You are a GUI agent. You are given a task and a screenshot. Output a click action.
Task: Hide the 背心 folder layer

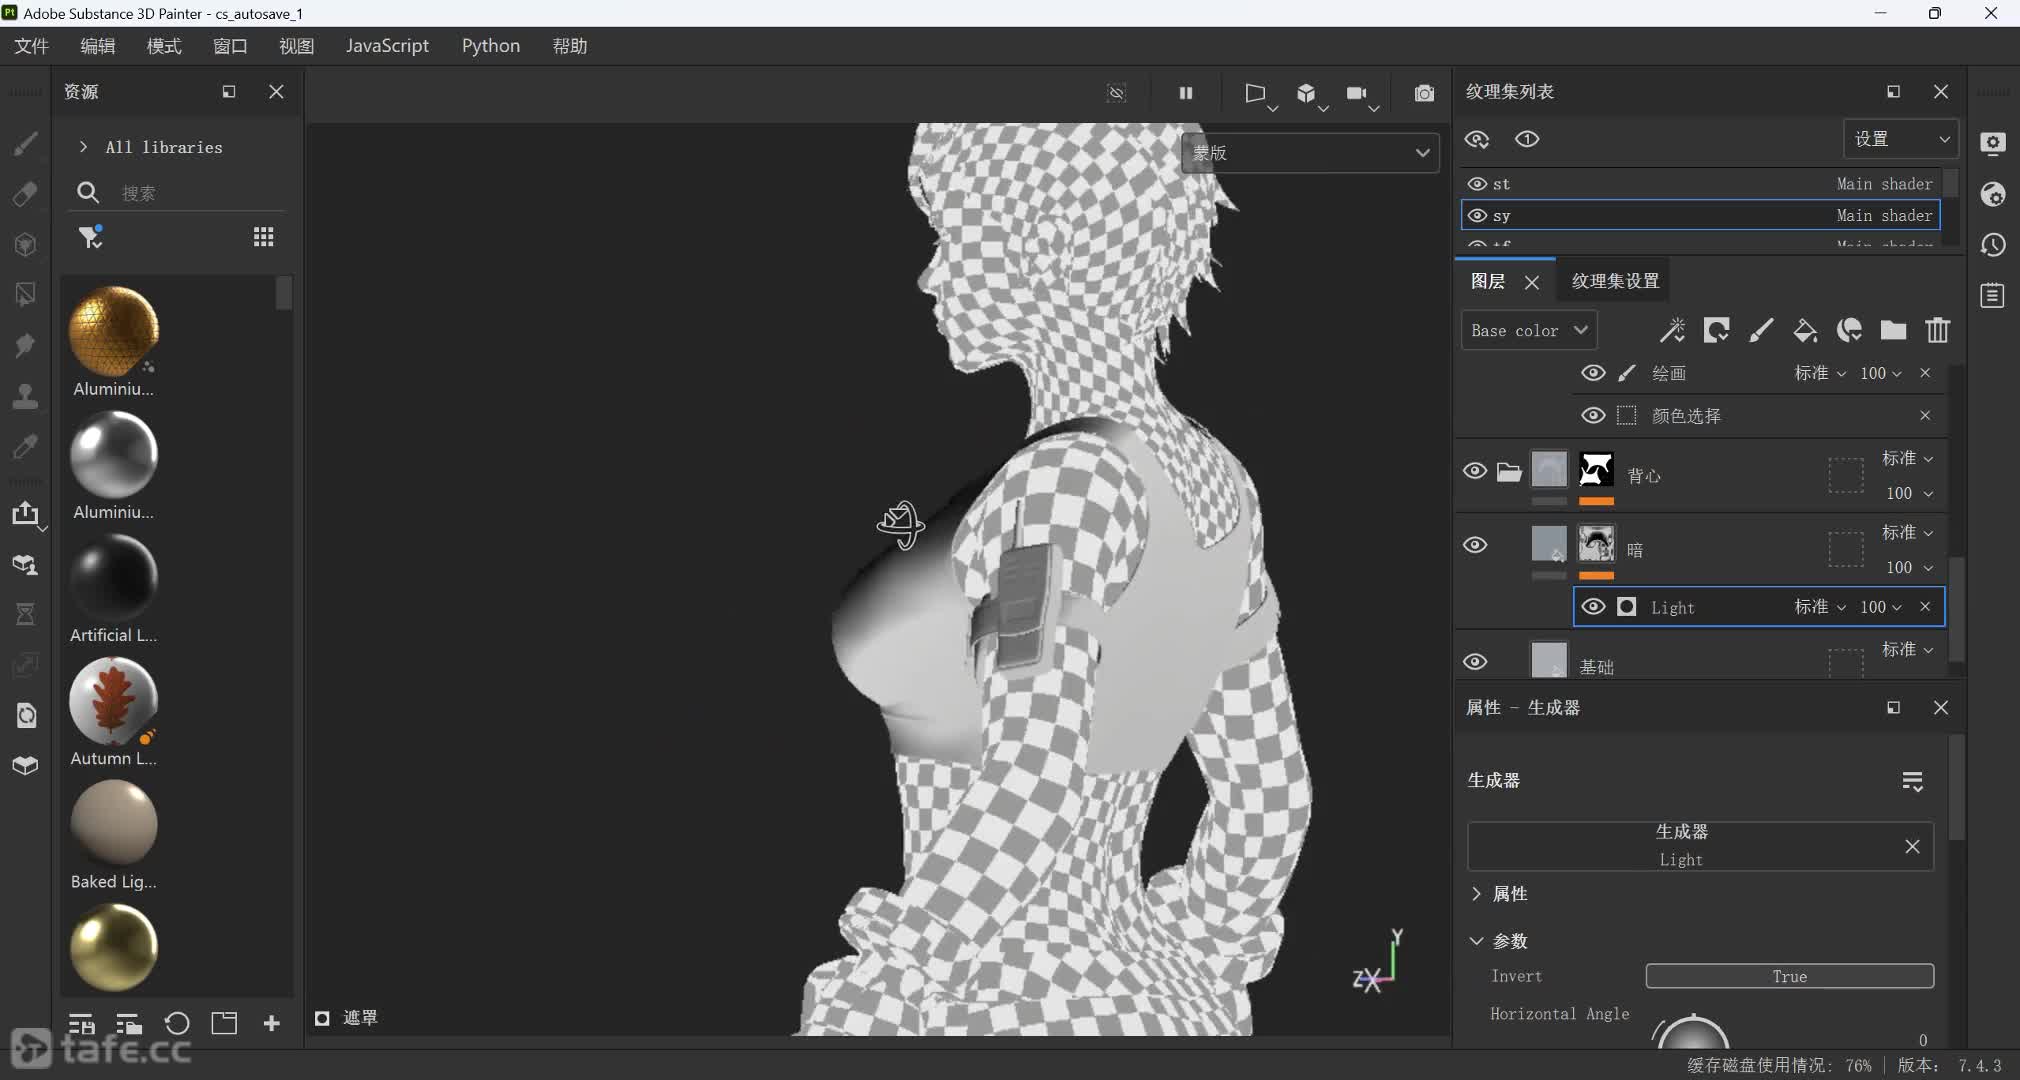[x=1475, y=471]
